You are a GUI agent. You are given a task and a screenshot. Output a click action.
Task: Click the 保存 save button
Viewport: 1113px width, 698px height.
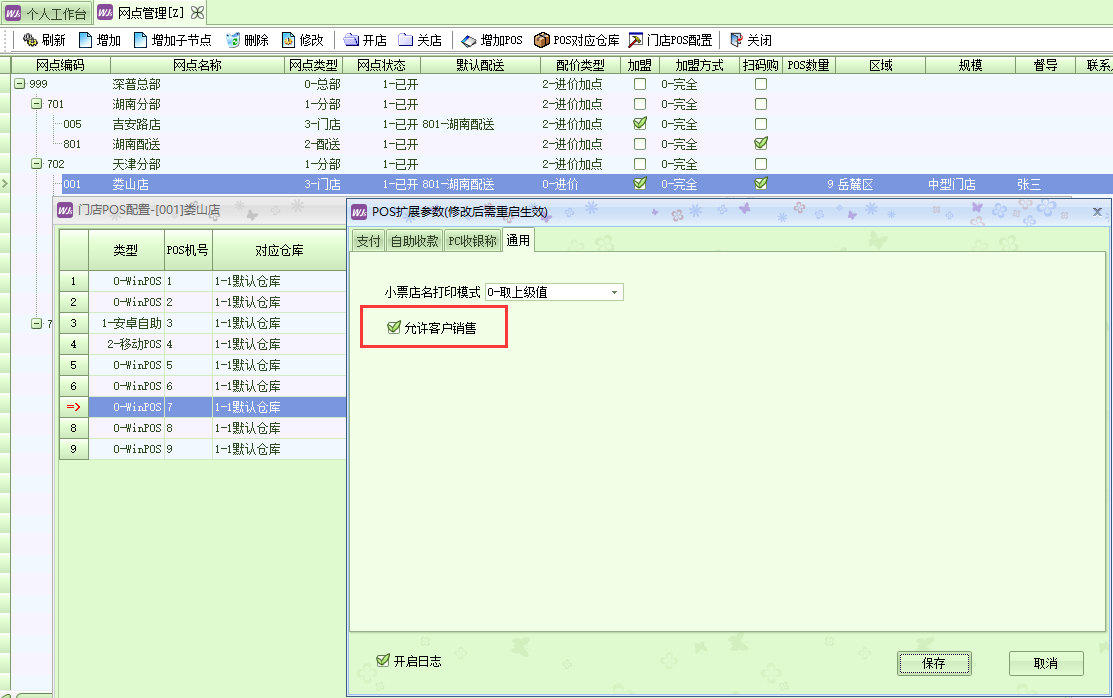pyautogui.click(x=933, y=663)
